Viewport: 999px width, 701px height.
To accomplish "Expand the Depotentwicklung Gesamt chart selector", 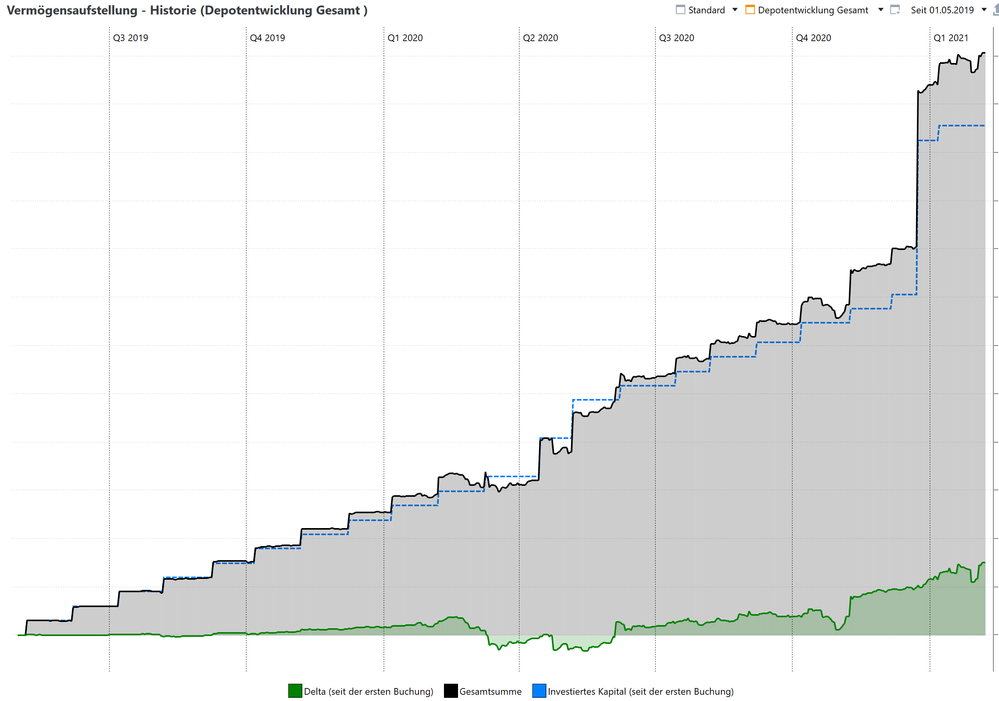I will click(x=881, y=10).
